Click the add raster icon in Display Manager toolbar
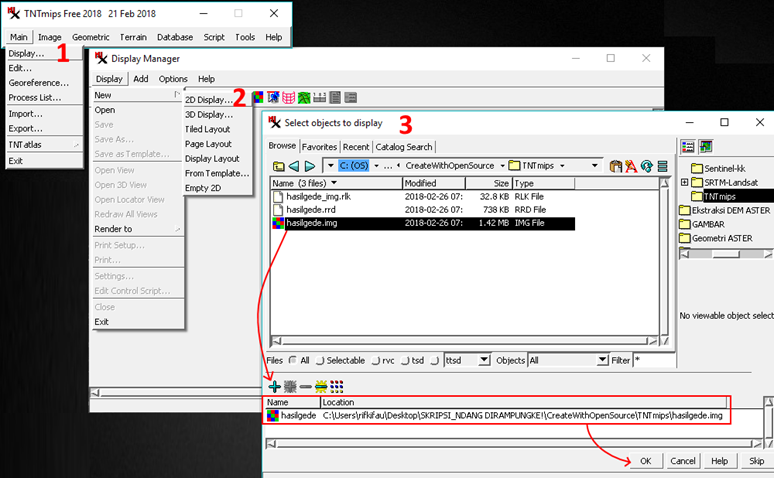Image resolution: width=774 pixels, height=478 pixels. pos(258,97)
